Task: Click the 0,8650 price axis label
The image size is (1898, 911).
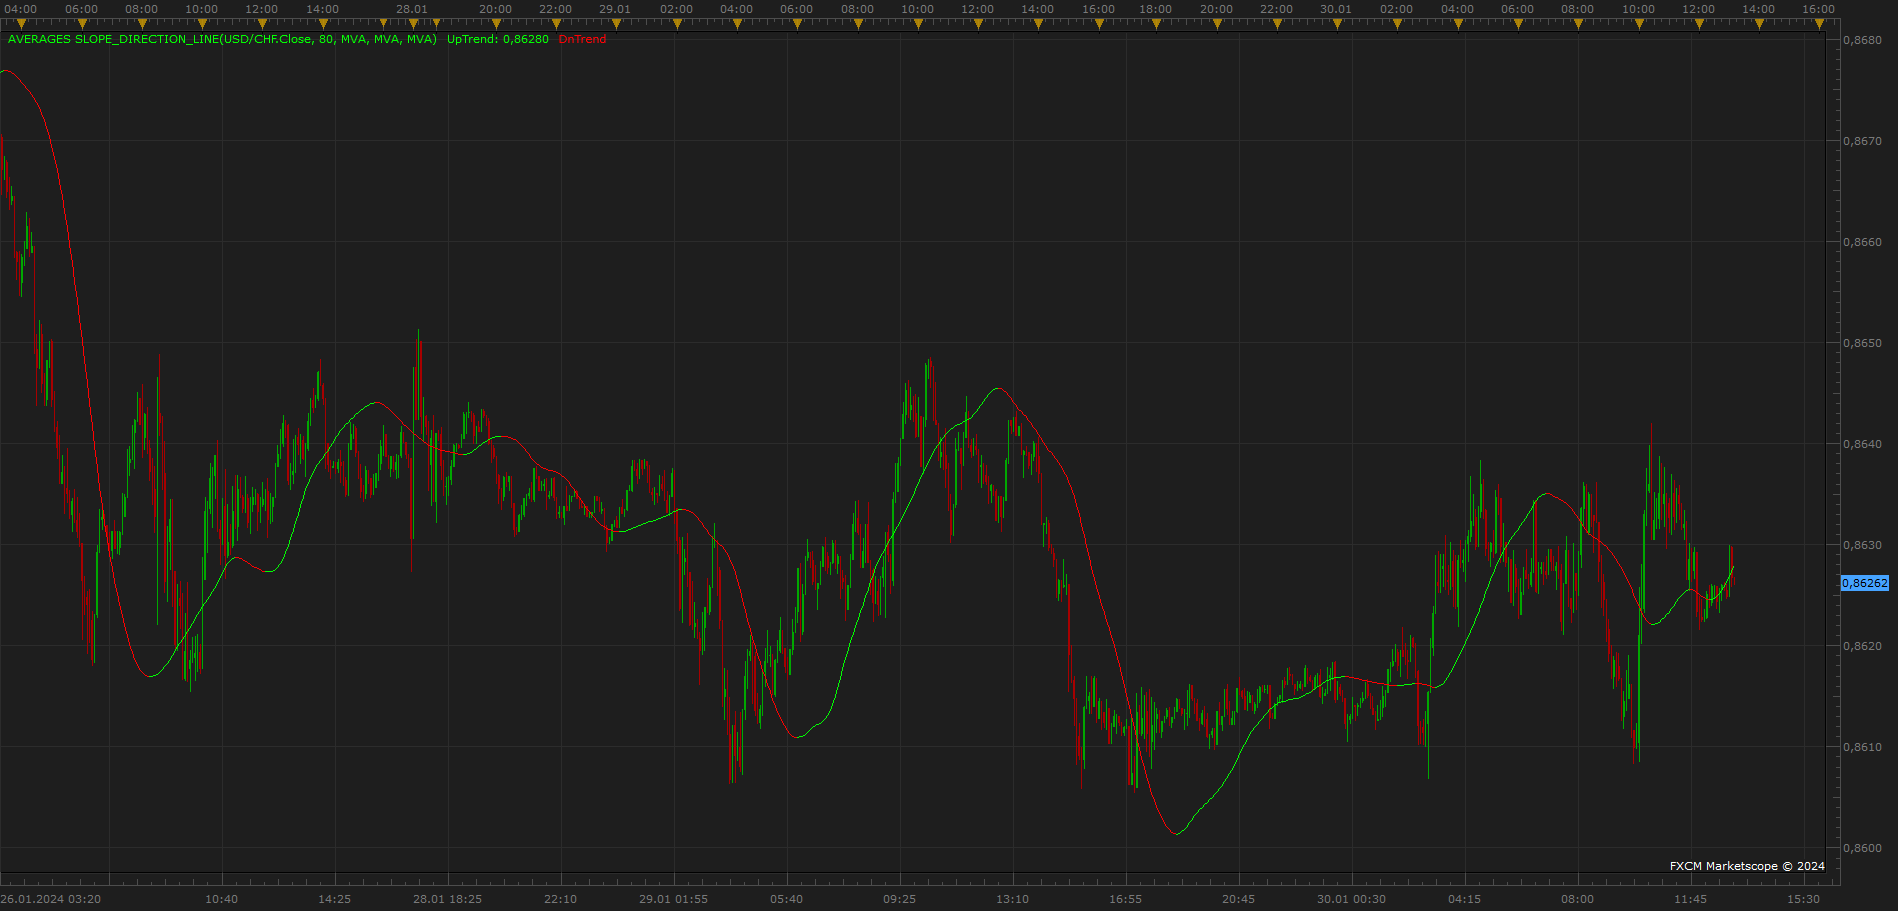Action: 1862,343
